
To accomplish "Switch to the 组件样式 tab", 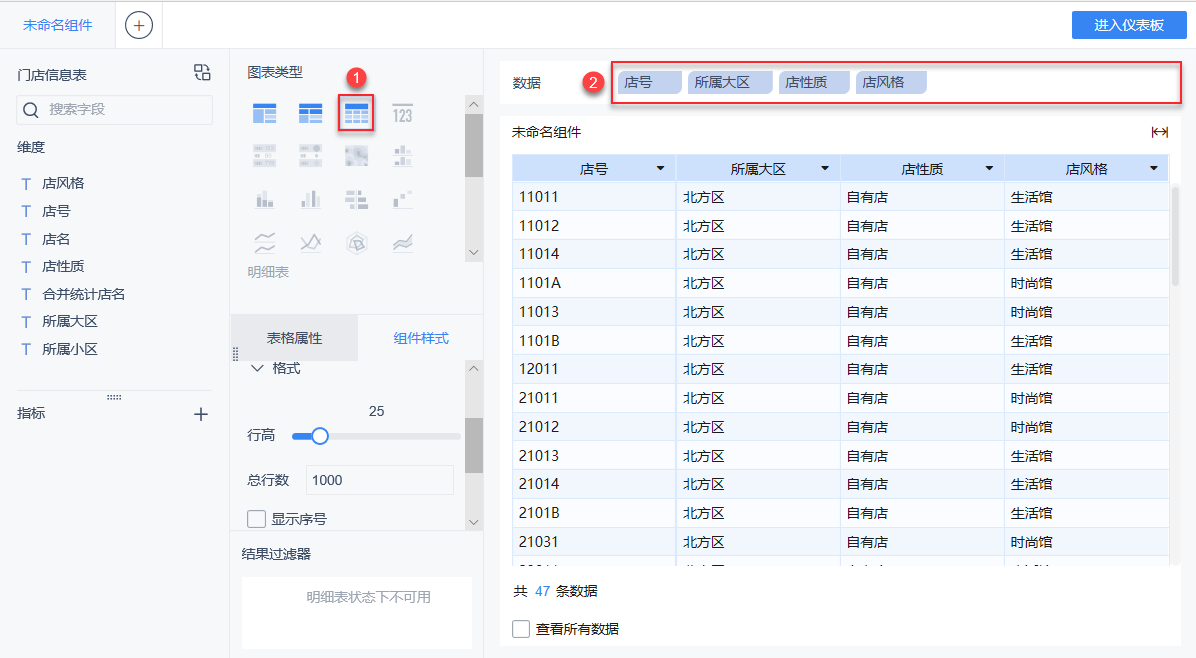I will pyautogui.click(x=420, y=338).
